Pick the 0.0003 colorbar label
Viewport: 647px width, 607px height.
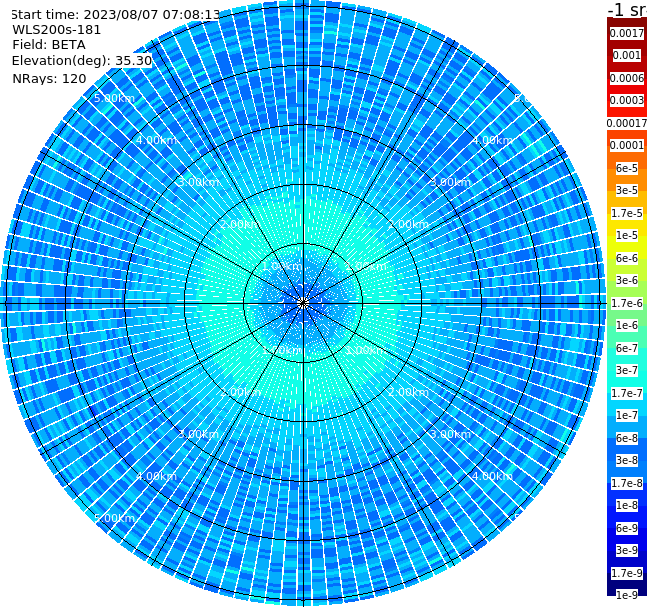[x=627, y=100]
